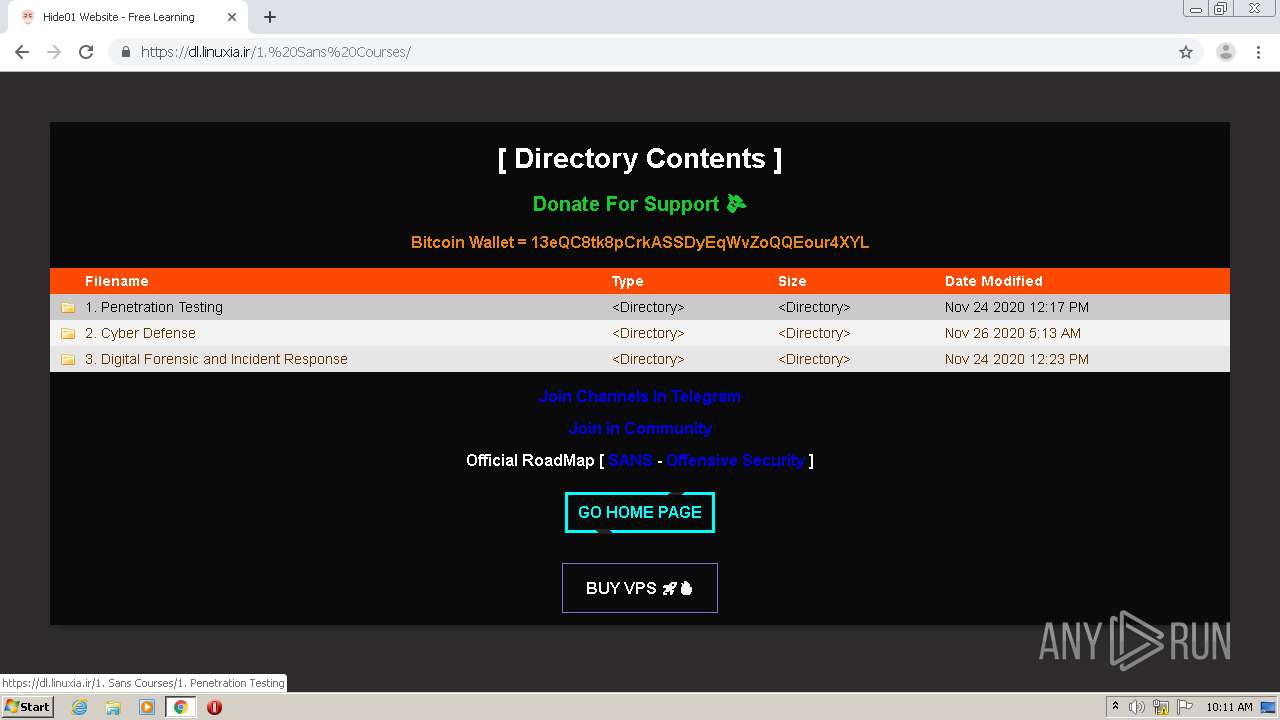Viewport: 1280px width, 720px height.
Task: Close the Hide01 Website tab
Action: pos(232,17)
